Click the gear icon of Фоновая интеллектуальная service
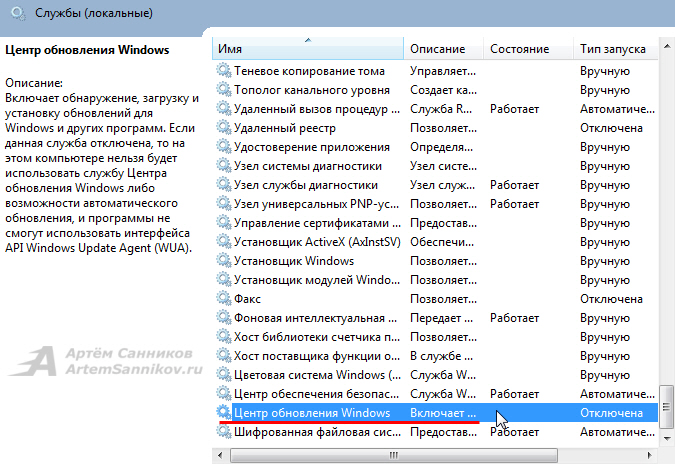The width and height of the screenshot is (675, 464). [x=223, y=317]
